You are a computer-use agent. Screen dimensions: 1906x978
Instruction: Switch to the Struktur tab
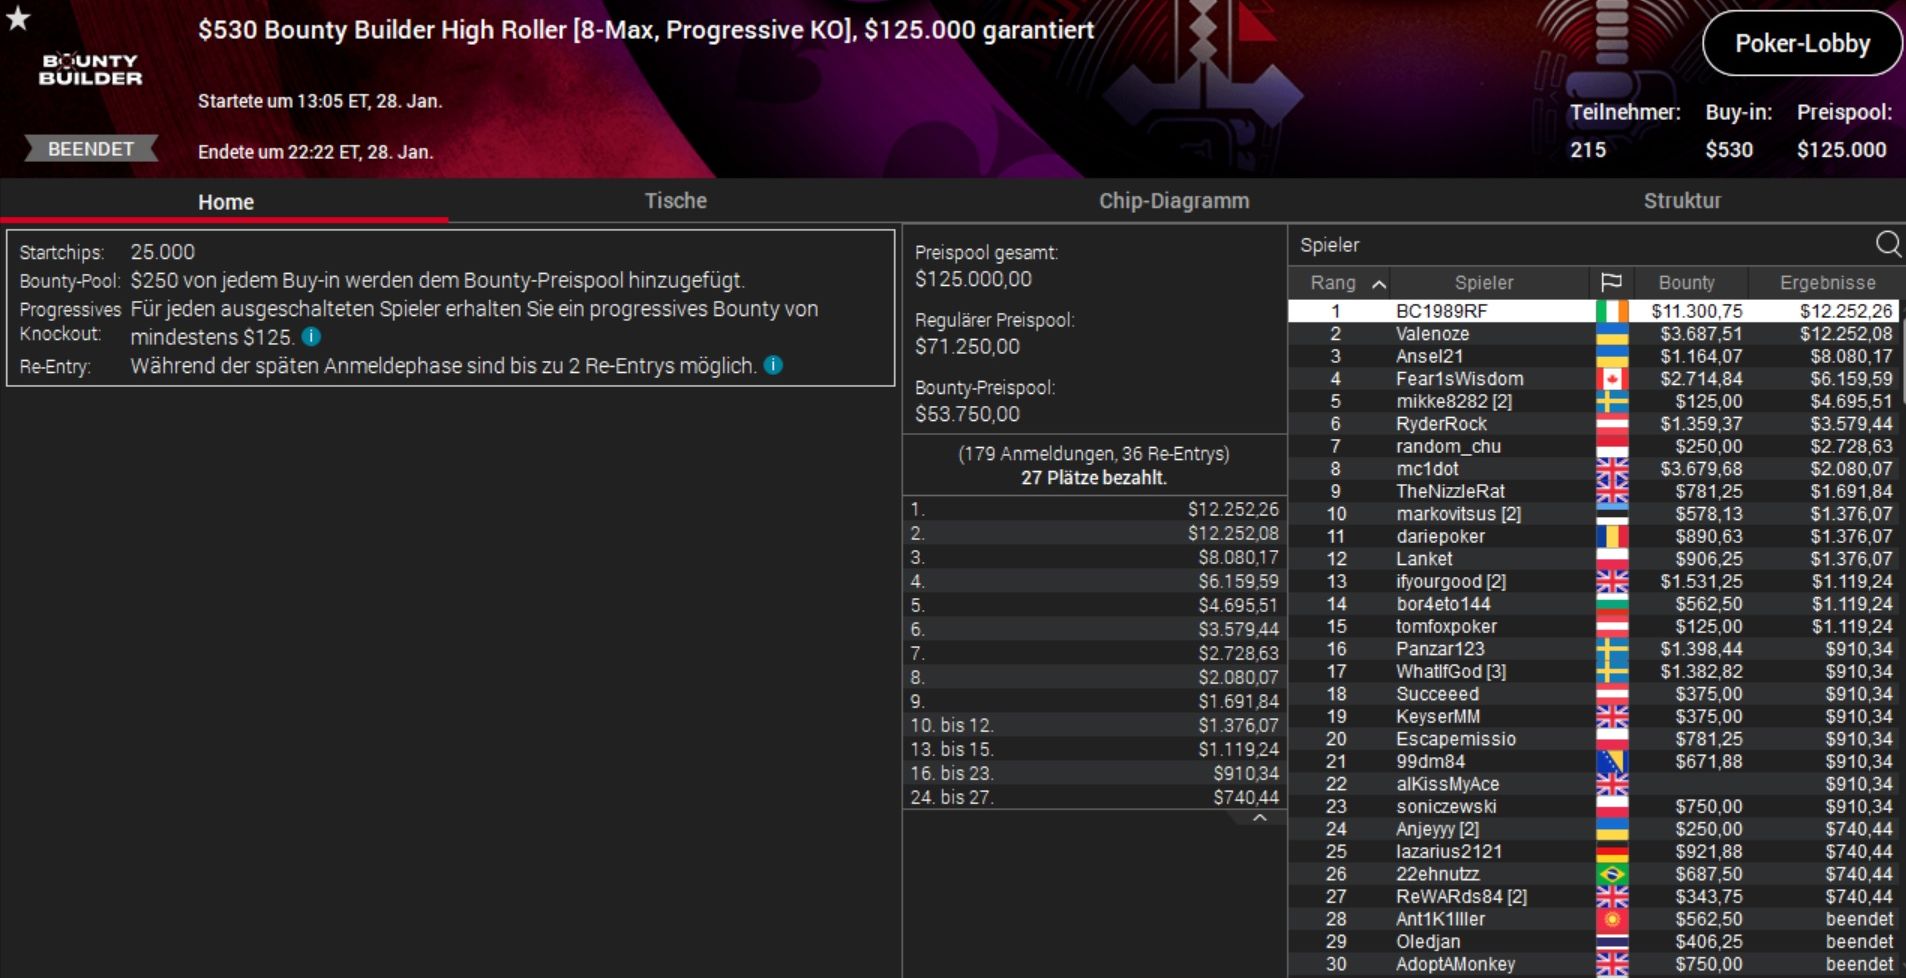coord(1682,201)
